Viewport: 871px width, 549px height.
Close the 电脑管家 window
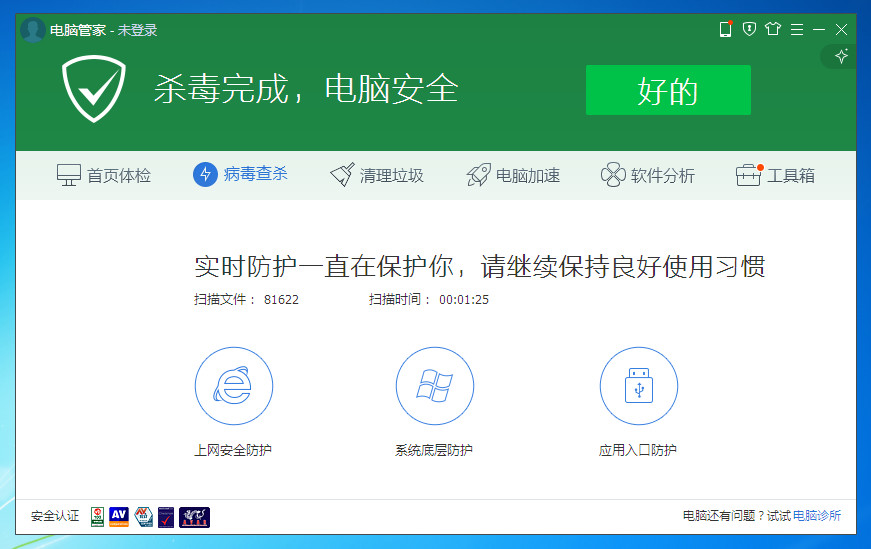(x=842, y=29)
